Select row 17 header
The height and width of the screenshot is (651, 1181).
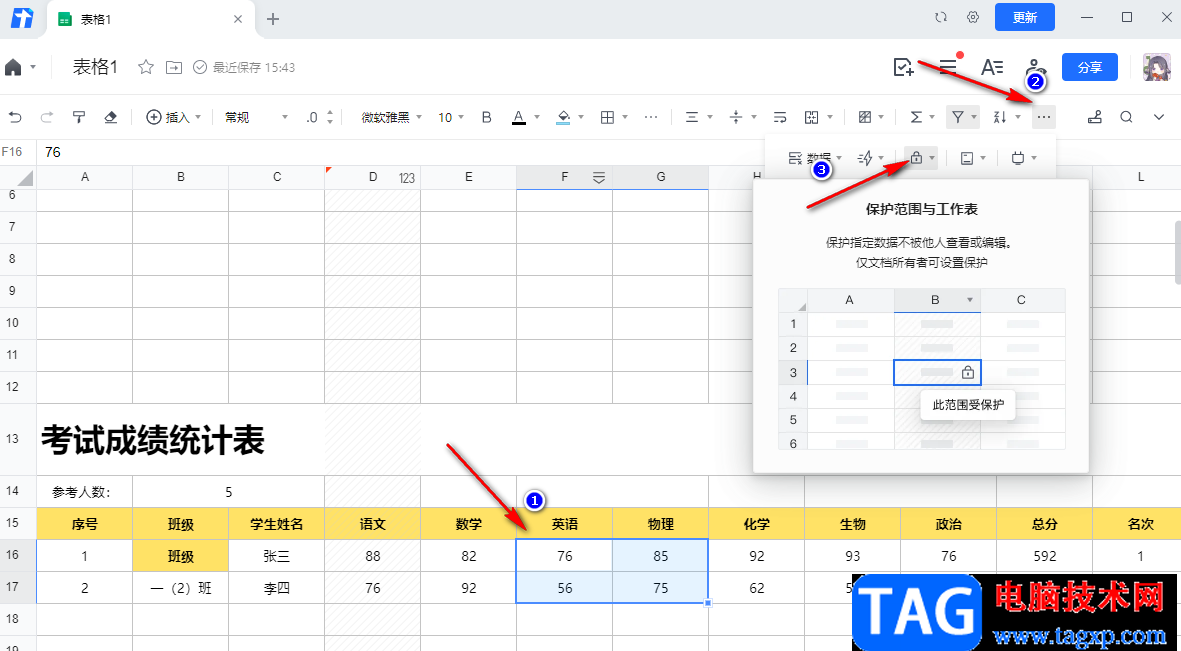[x=18, y=588]
